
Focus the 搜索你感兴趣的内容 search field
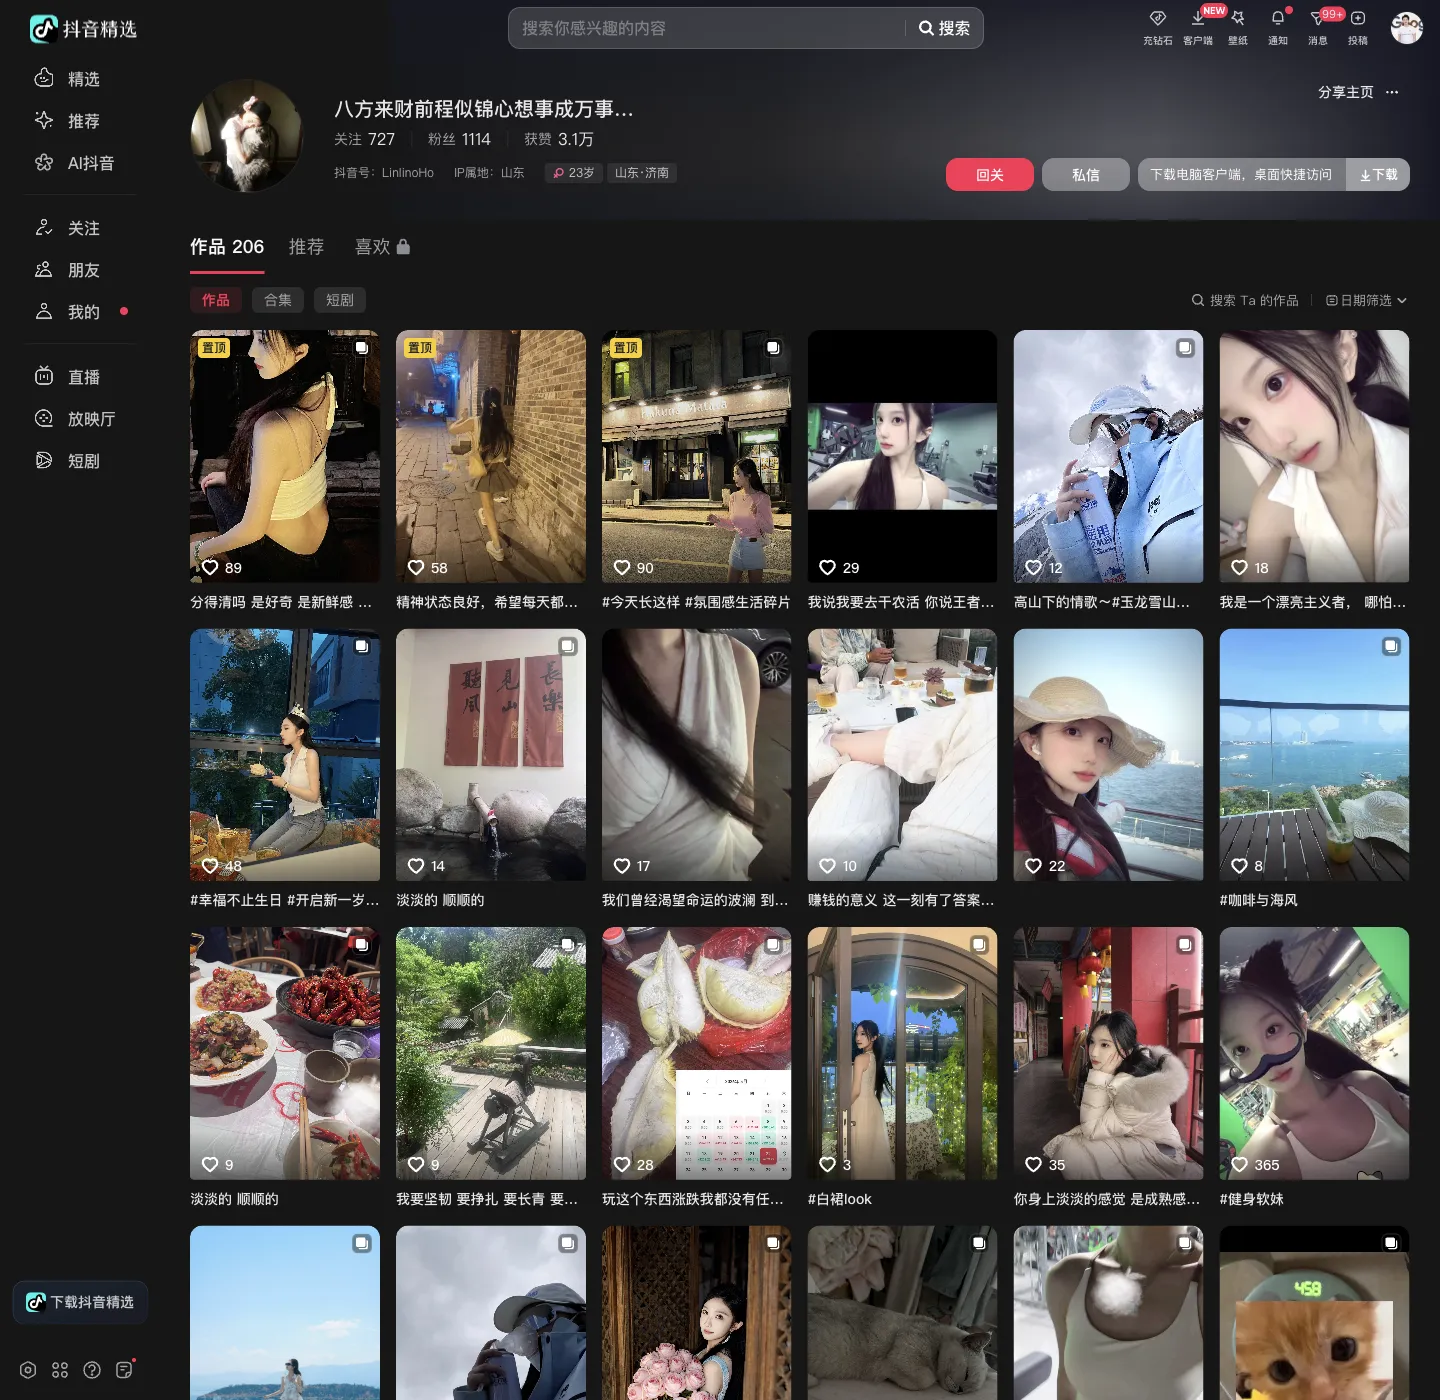[x=710, y=28]
